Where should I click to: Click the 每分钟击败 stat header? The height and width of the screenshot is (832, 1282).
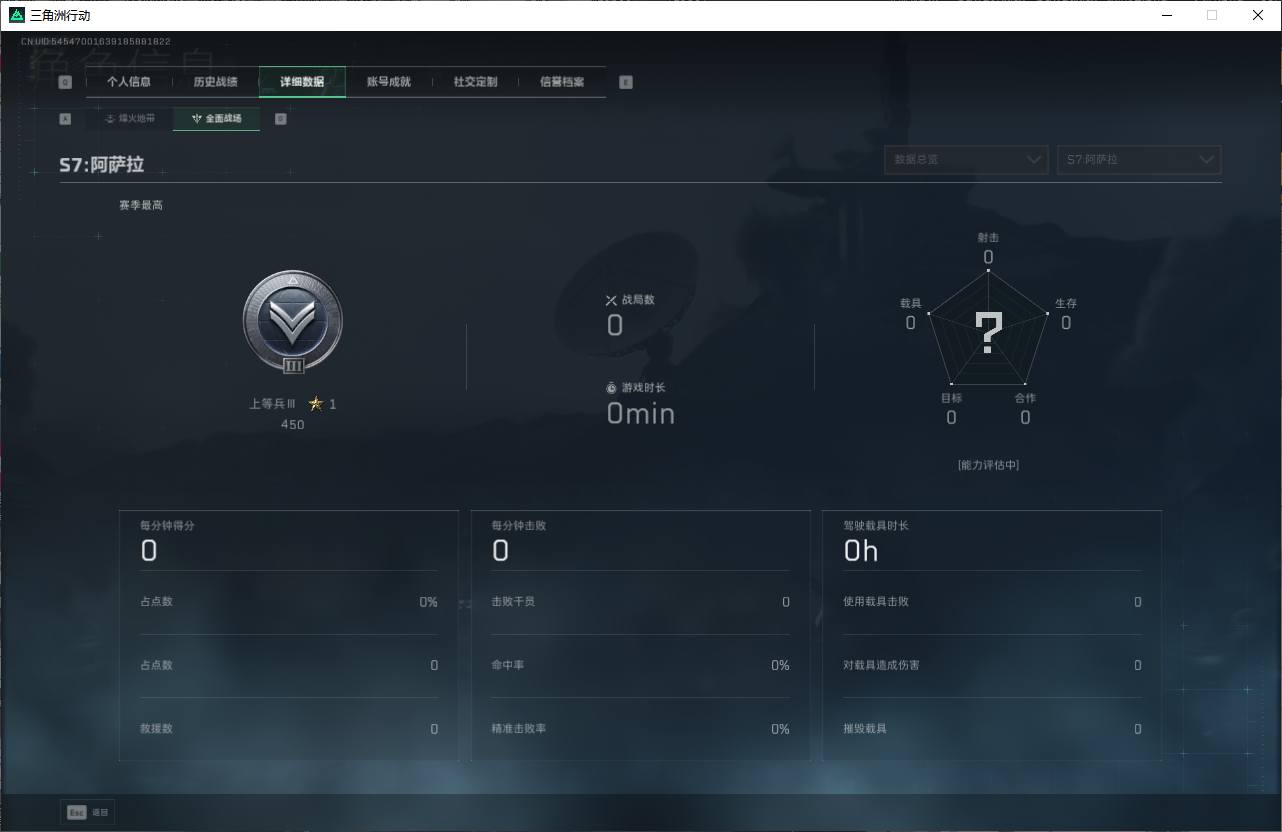pyautogui.click(x=519, y=525)
